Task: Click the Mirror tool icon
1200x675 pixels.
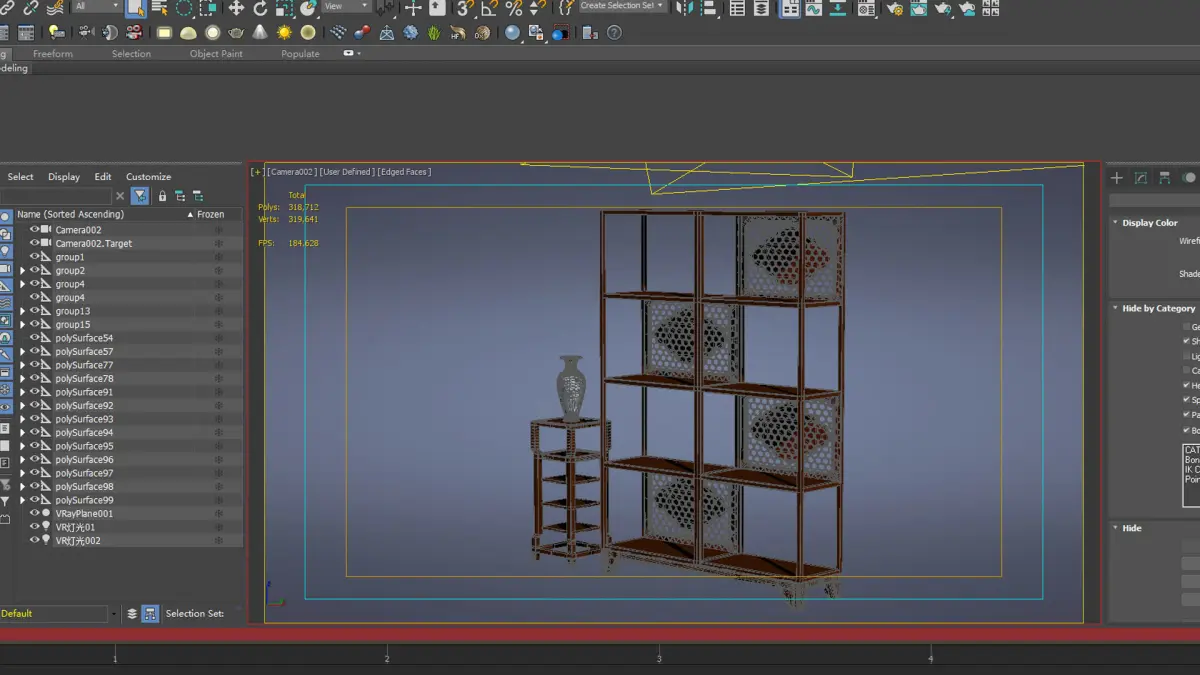Action: 685,8
